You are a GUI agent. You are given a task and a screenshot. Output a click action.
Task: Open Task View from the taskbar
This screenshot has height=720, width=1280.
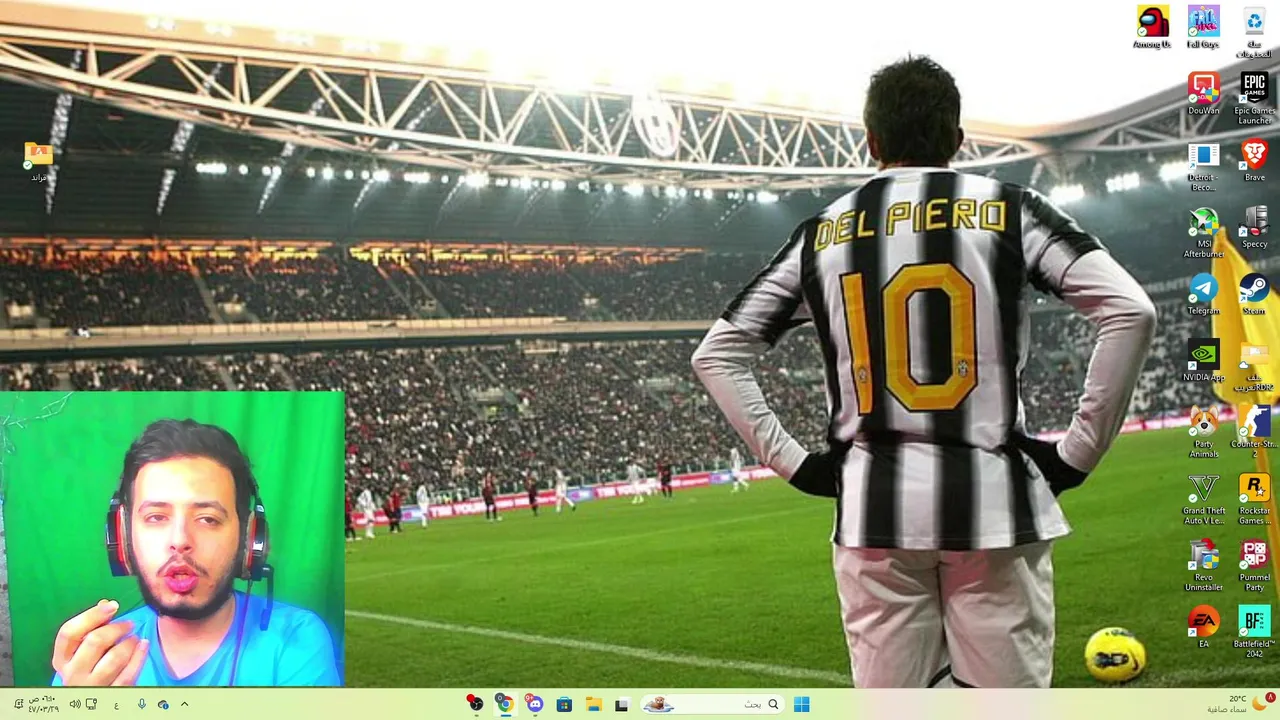(621, 704)
